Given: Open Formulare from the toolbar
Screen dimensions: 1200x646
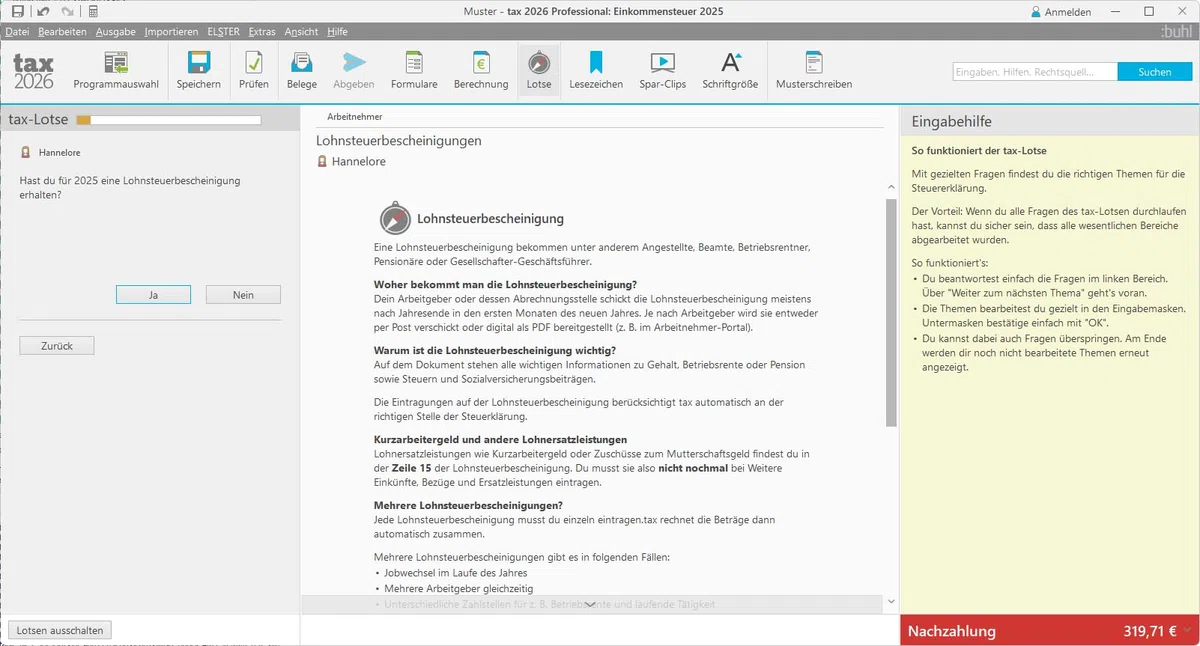Looking at the screenshot, I should click(414, 70).
